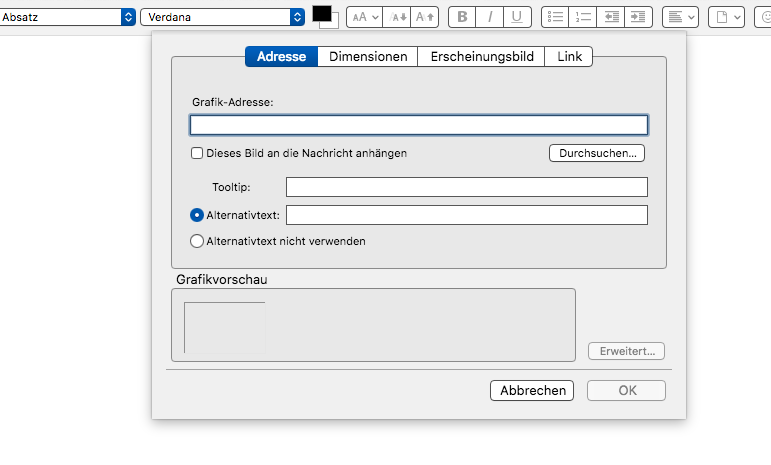
Task: Open the Erscheinungsbild tab
Action: pyautogui.click(x=481, y=57)
